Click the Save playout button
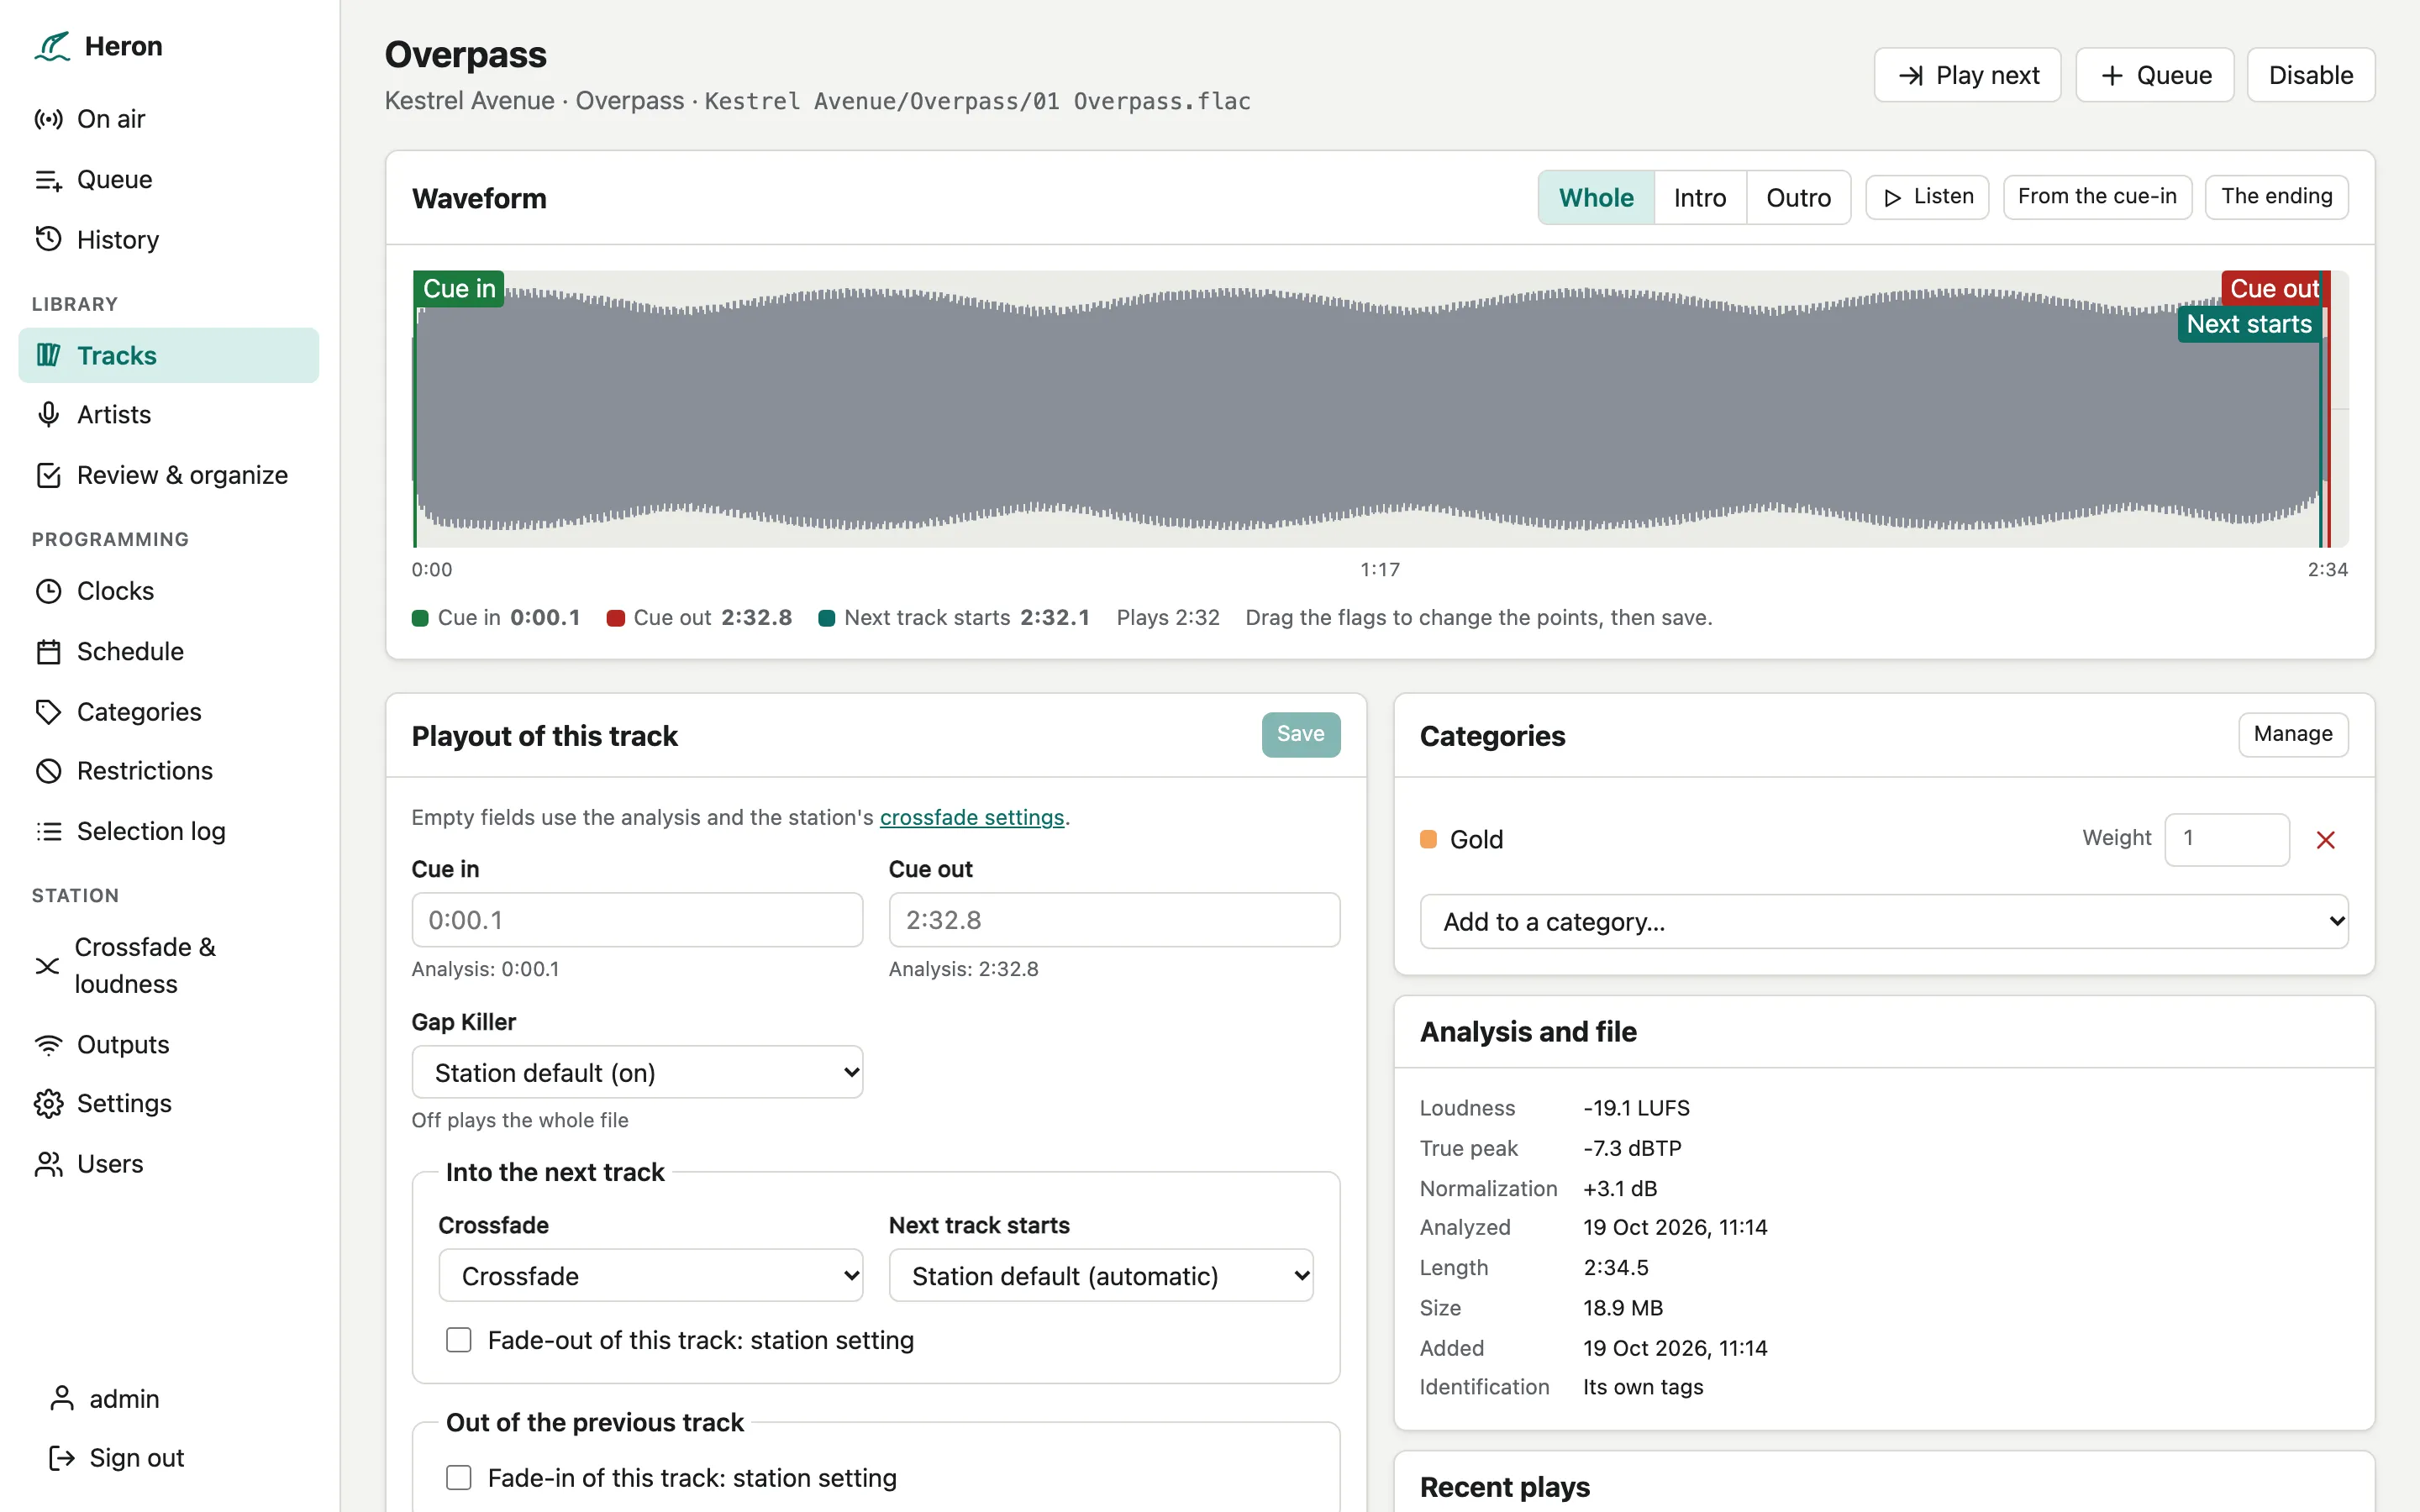The width and height of the screenshot is (2420, 1512). [1300, 734]
